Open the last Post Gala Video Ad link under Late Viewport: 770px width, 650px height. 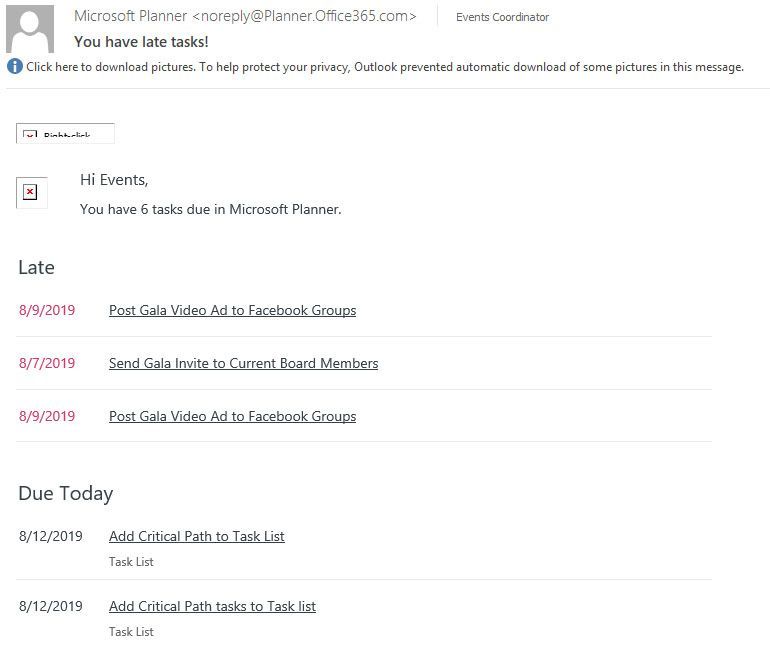(232, 416)
